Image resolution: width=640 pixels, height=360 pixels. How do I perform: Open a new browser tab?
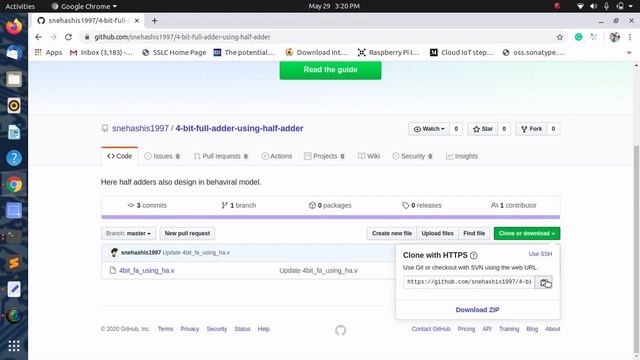[154, 20]
